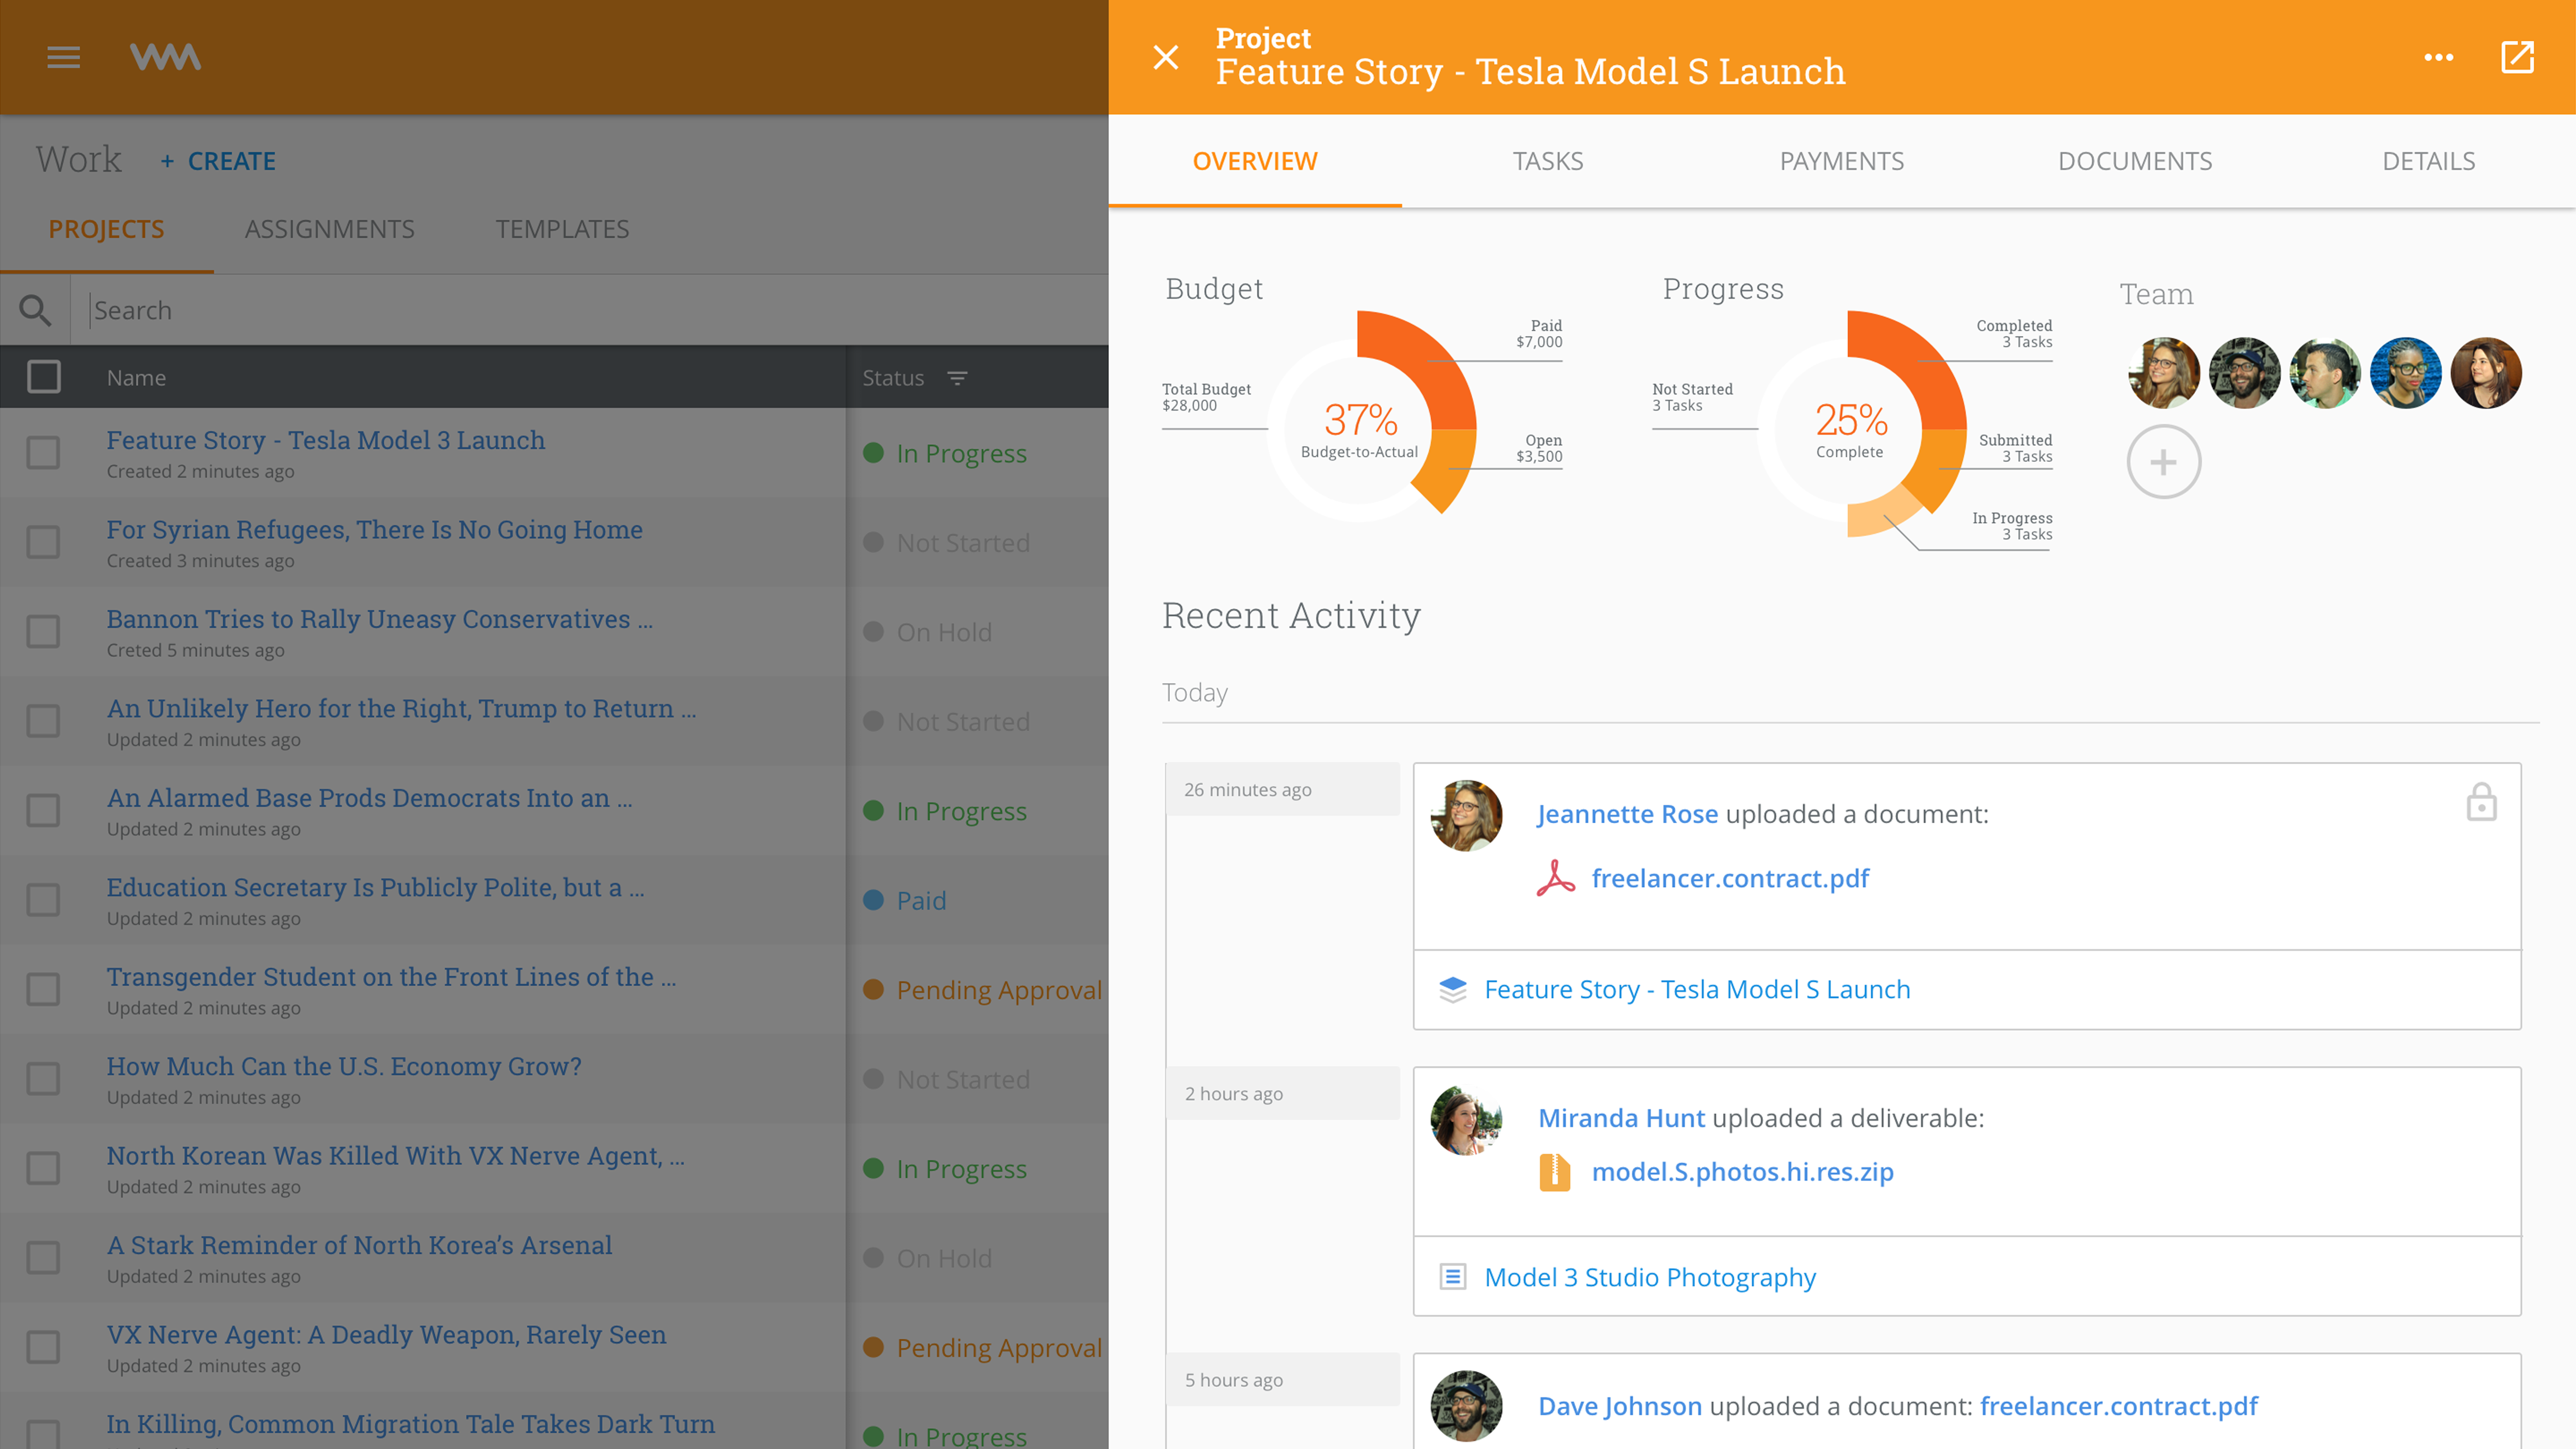Click the lock icon on Jeannette's upload

click(2481, 803)
